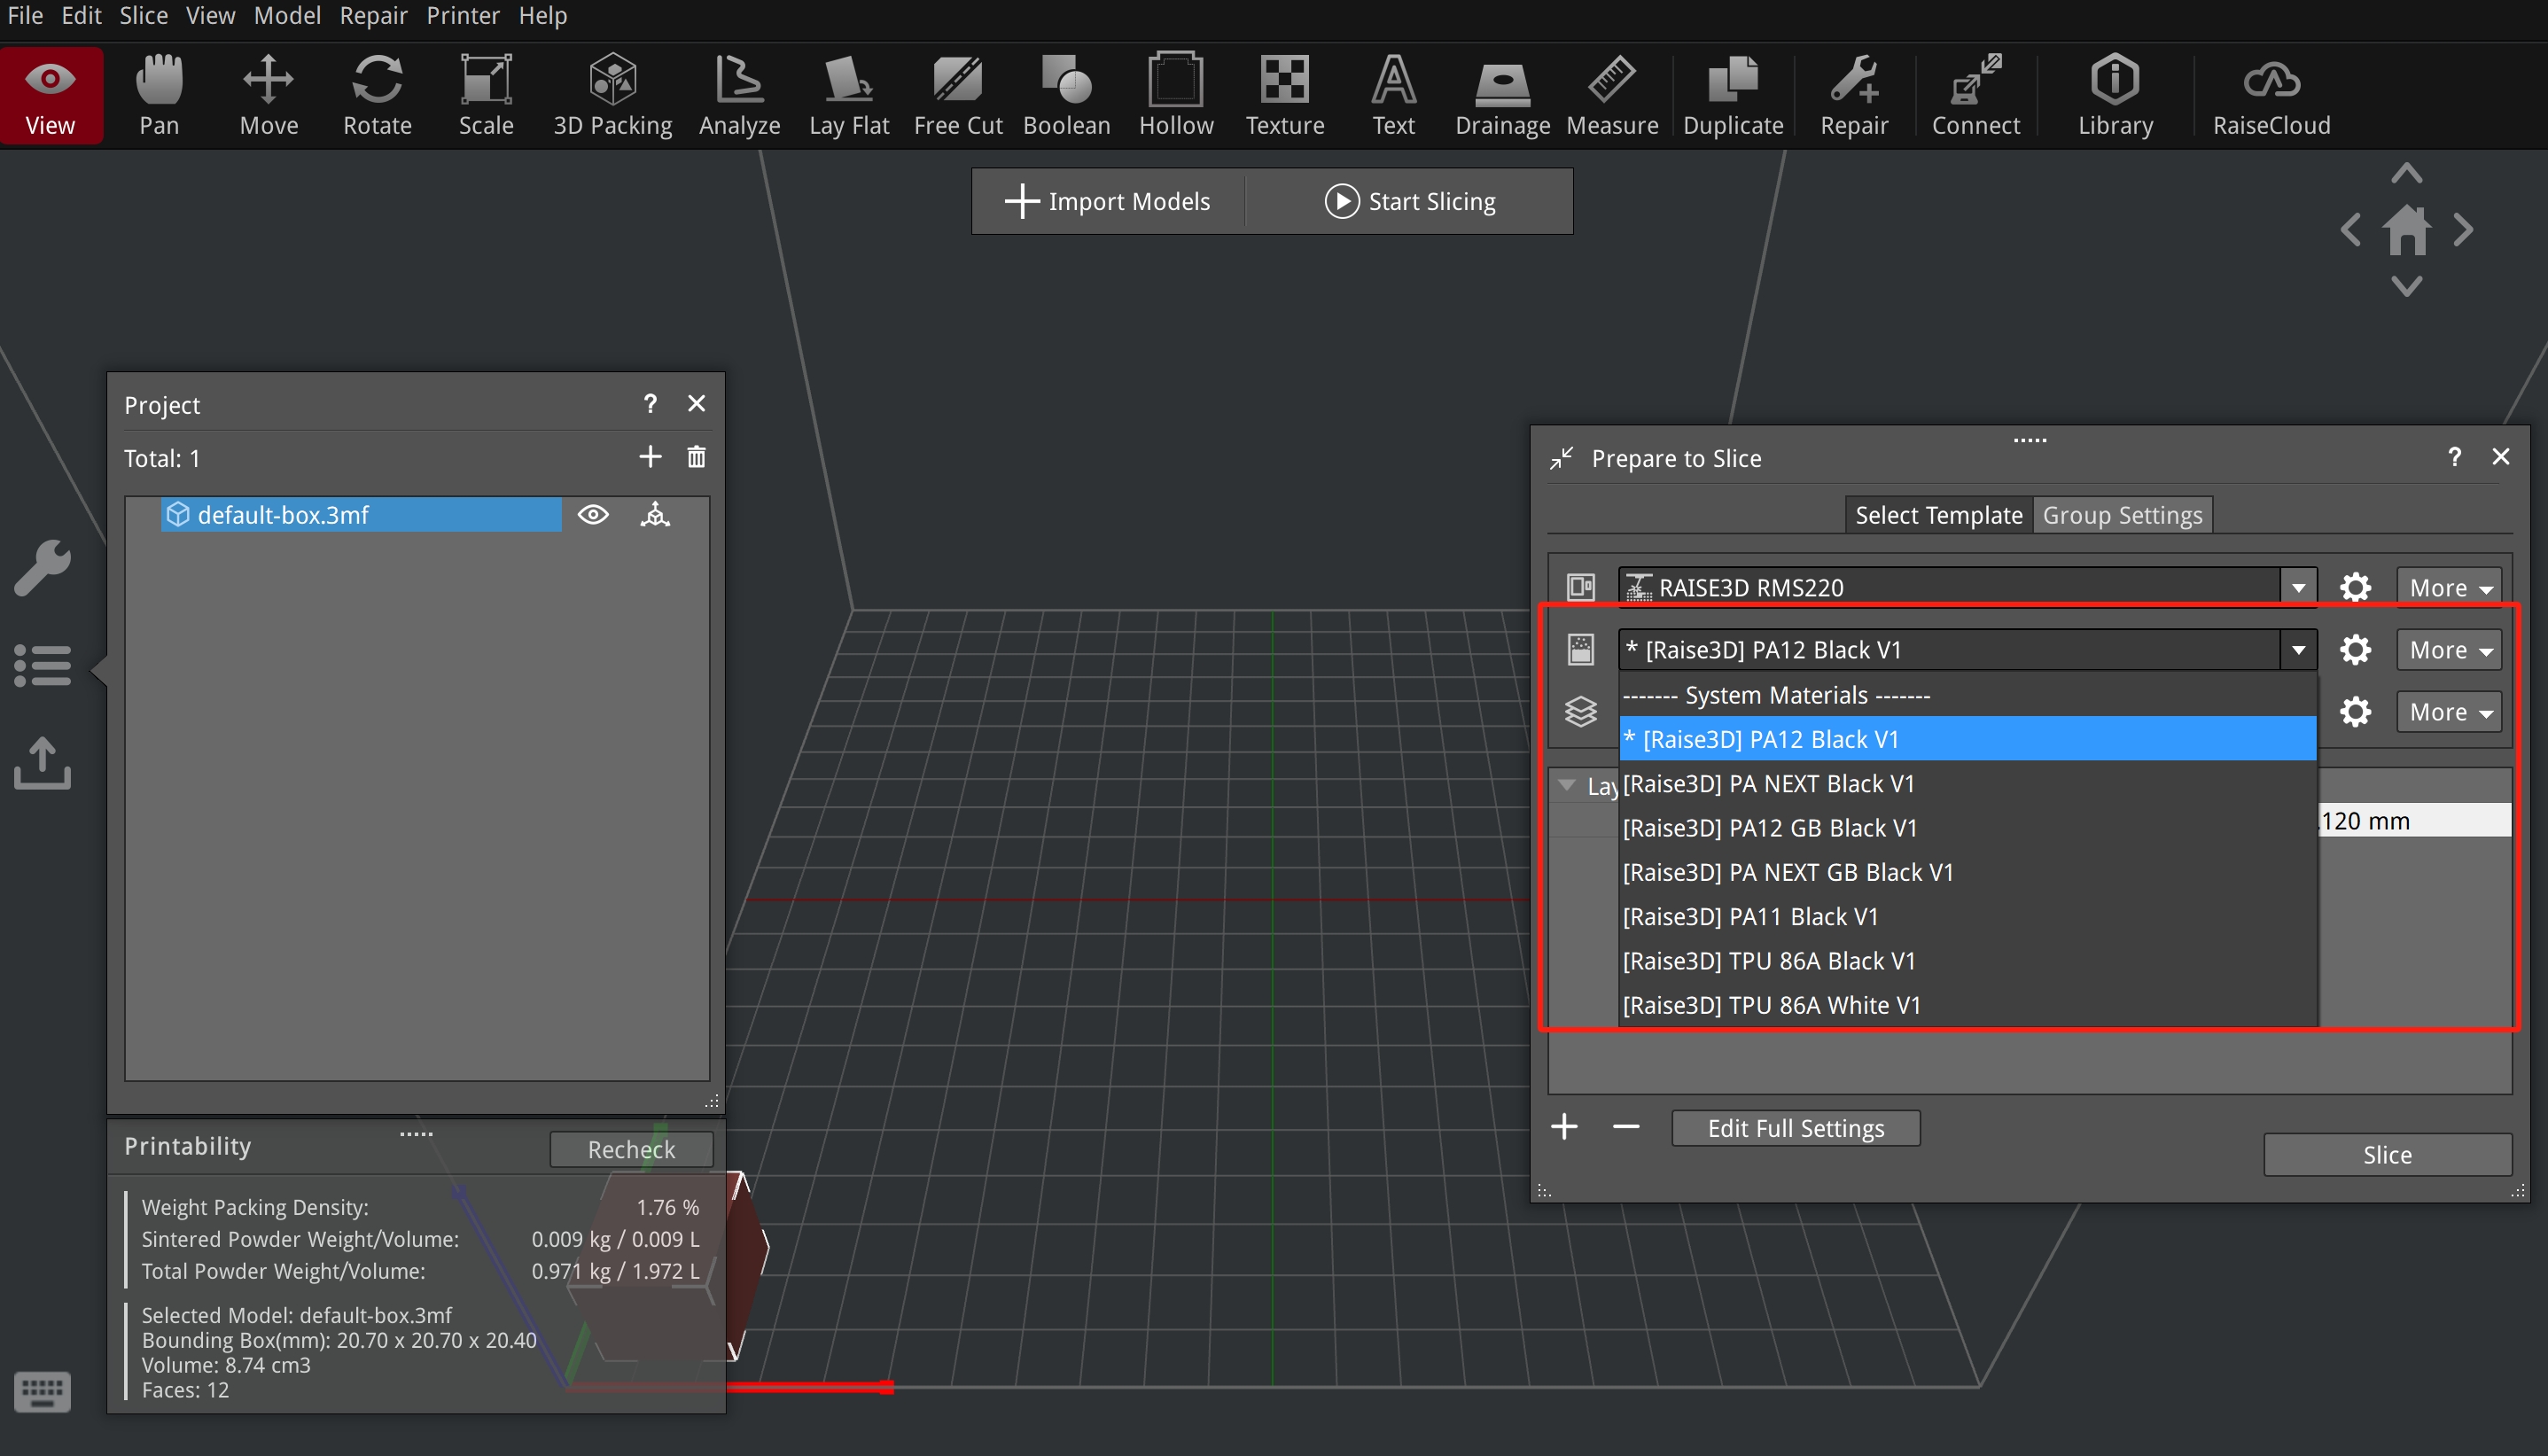Open RaiseCloud

[x=2271, y=96]
